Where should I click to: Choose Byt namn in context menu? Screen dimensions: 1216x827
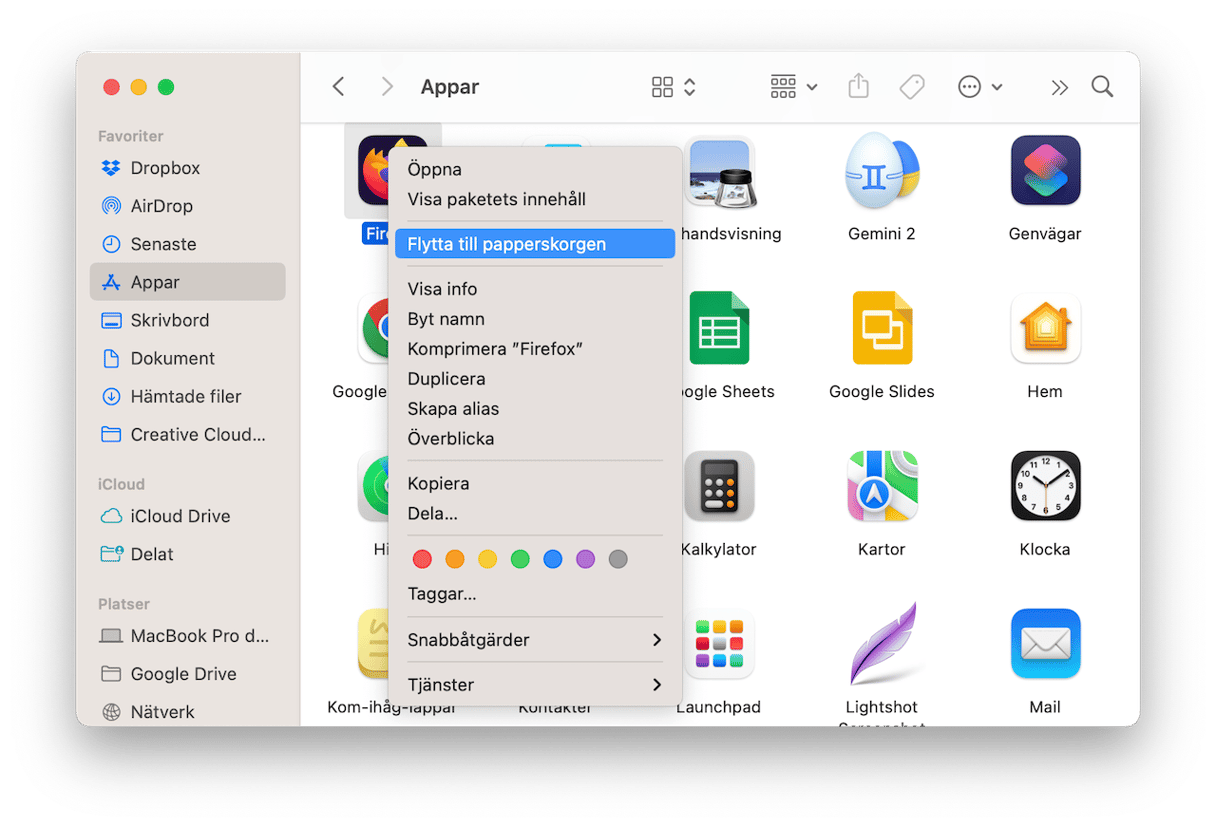(x=535, y=319)
